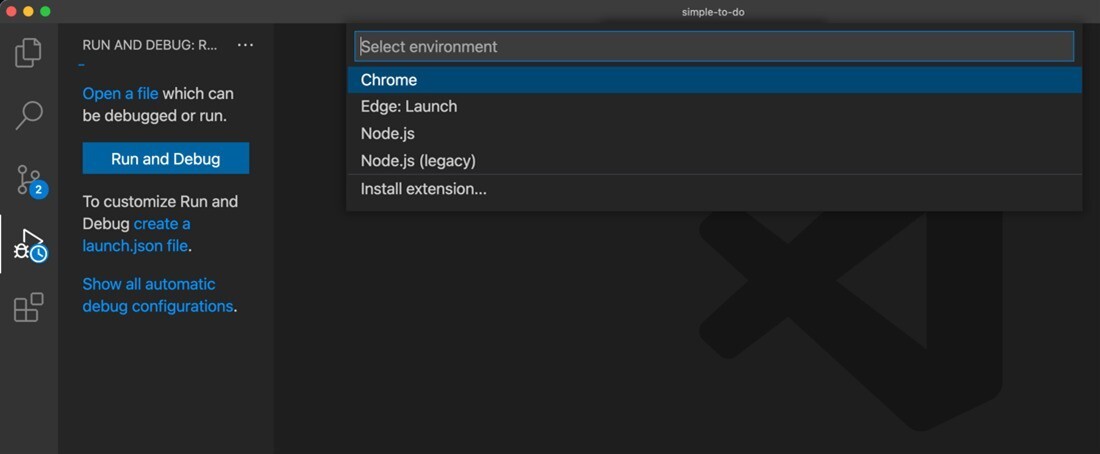Focus the Select environment input box

[714, 46]
